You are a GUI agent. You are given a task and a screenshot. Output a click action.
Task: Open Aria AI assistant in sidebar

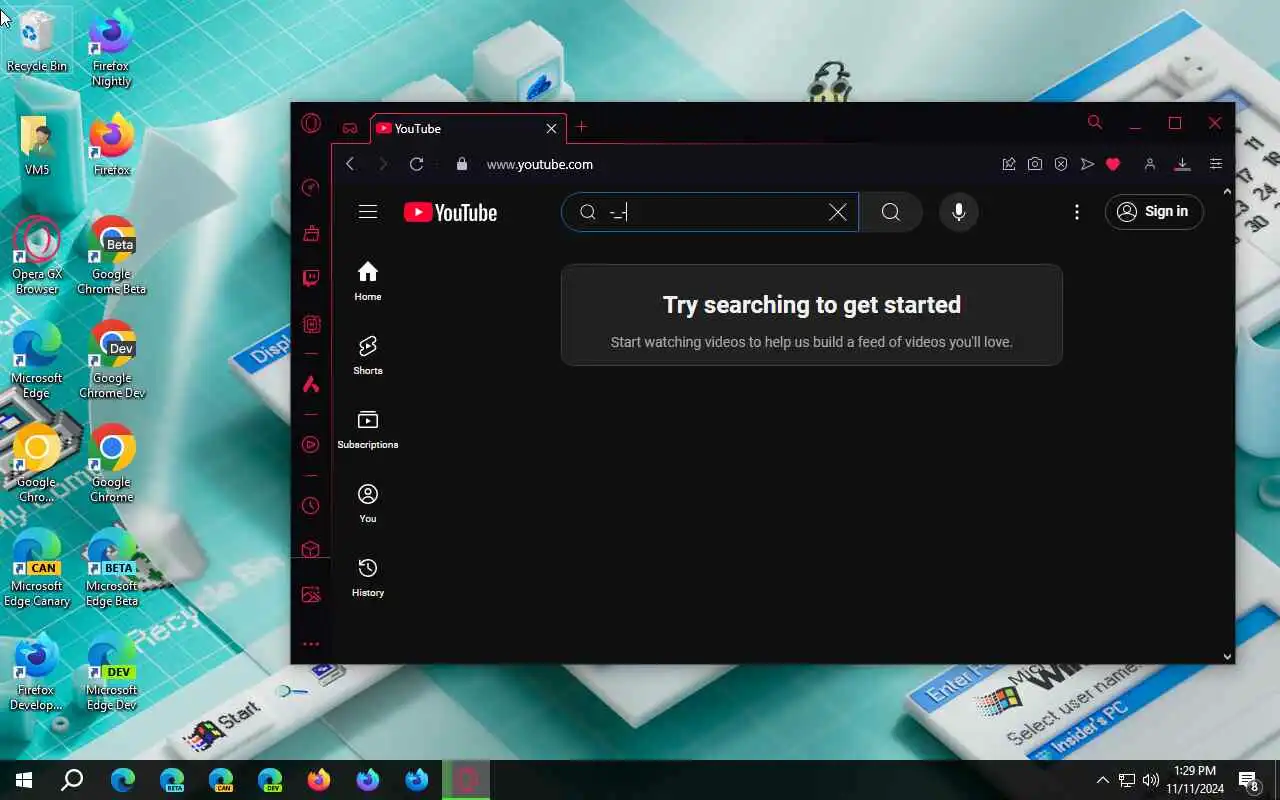(311, 384)
